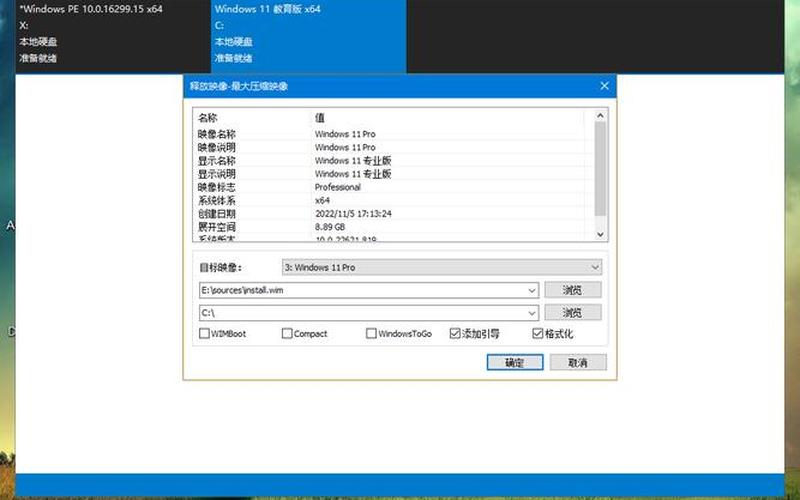Click the 8.89 GB value

point(330,227)
